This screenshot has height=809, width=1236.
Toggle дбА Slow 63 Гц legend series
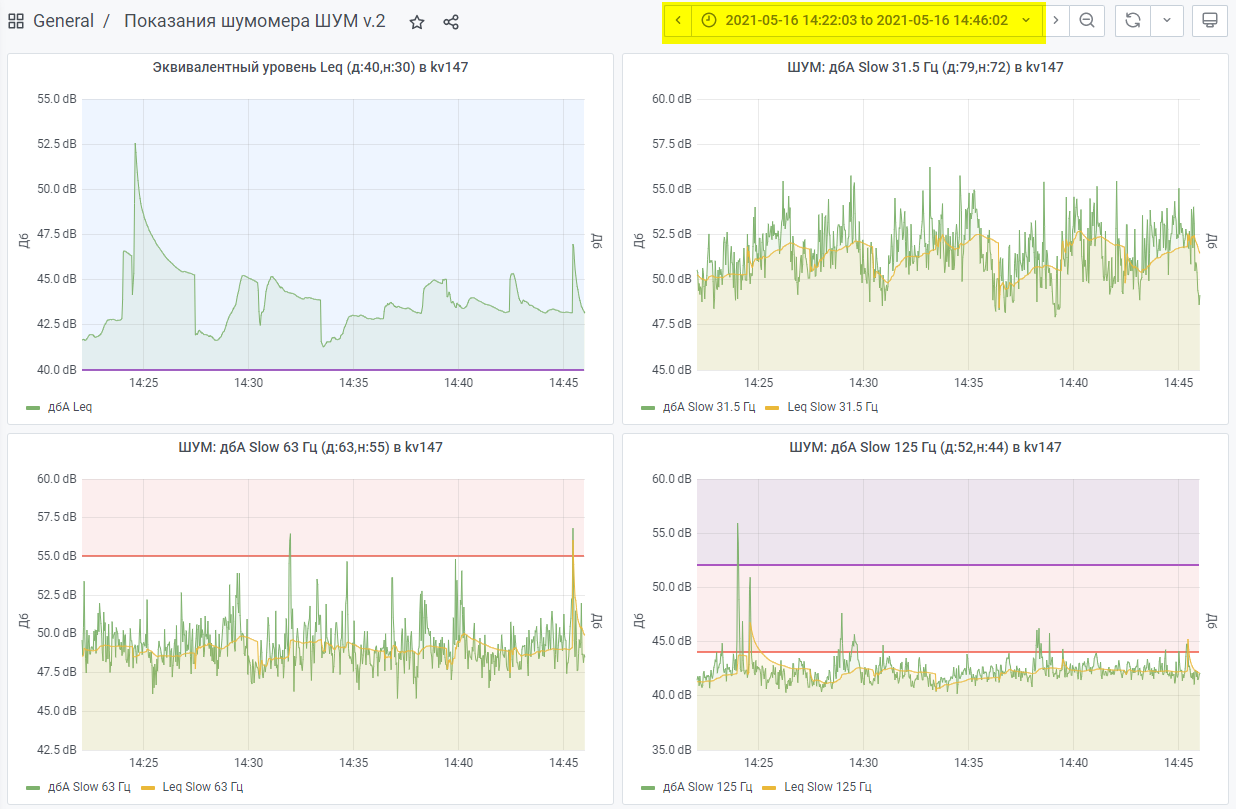[88, 787]
